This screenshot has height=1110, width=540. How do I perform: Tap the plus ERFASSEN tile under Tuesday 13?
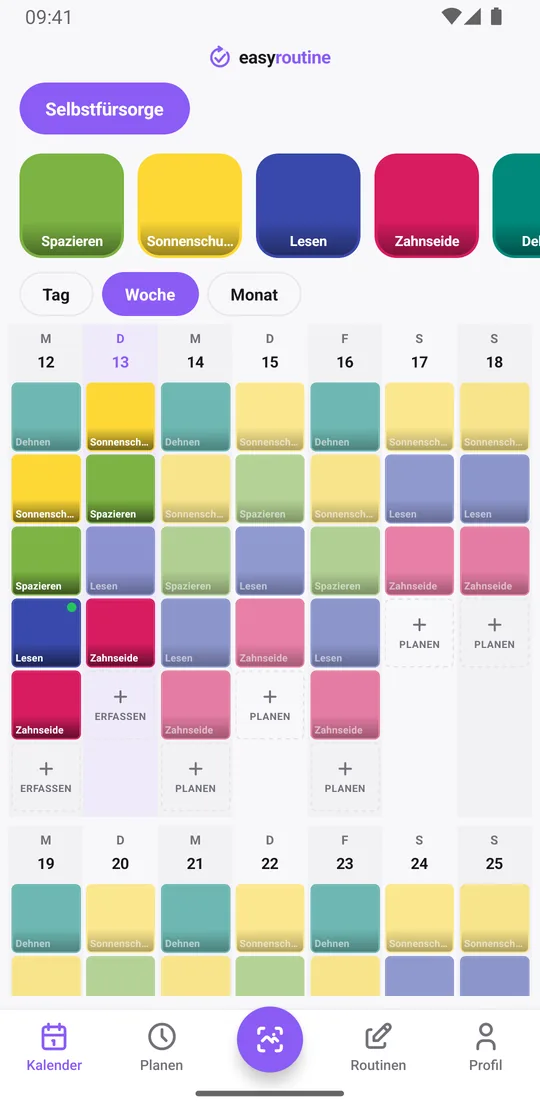click(x=120, y=705)
